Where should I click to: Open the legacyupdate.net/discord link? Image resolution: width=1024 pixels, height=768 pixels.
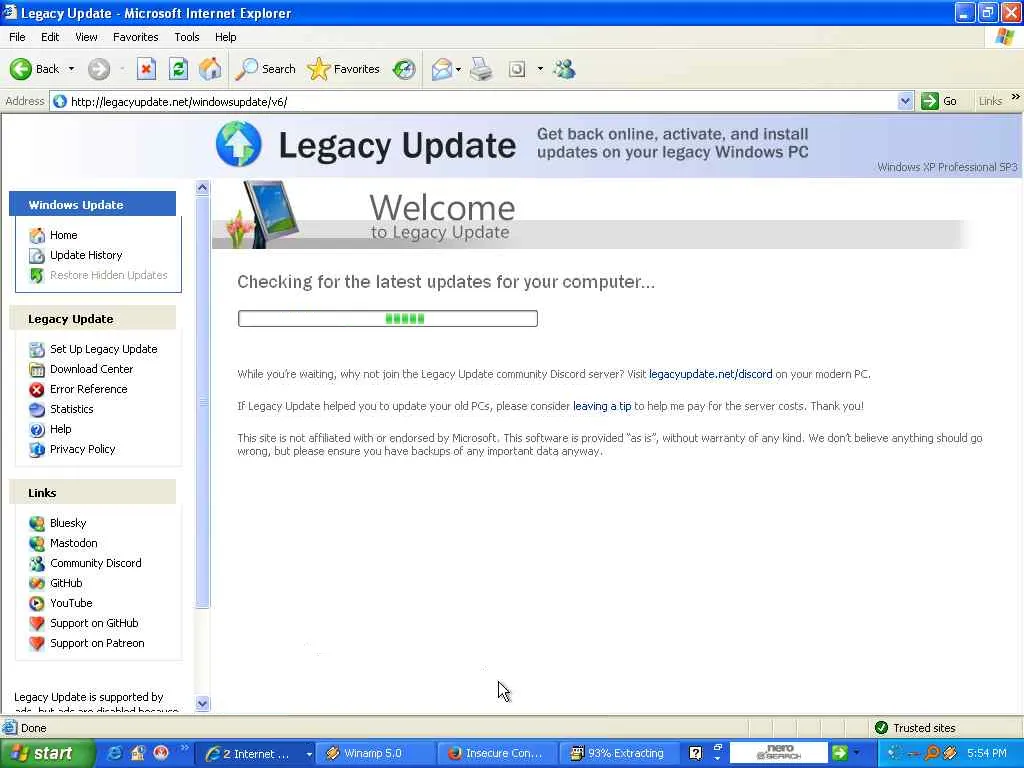point(711,374)
